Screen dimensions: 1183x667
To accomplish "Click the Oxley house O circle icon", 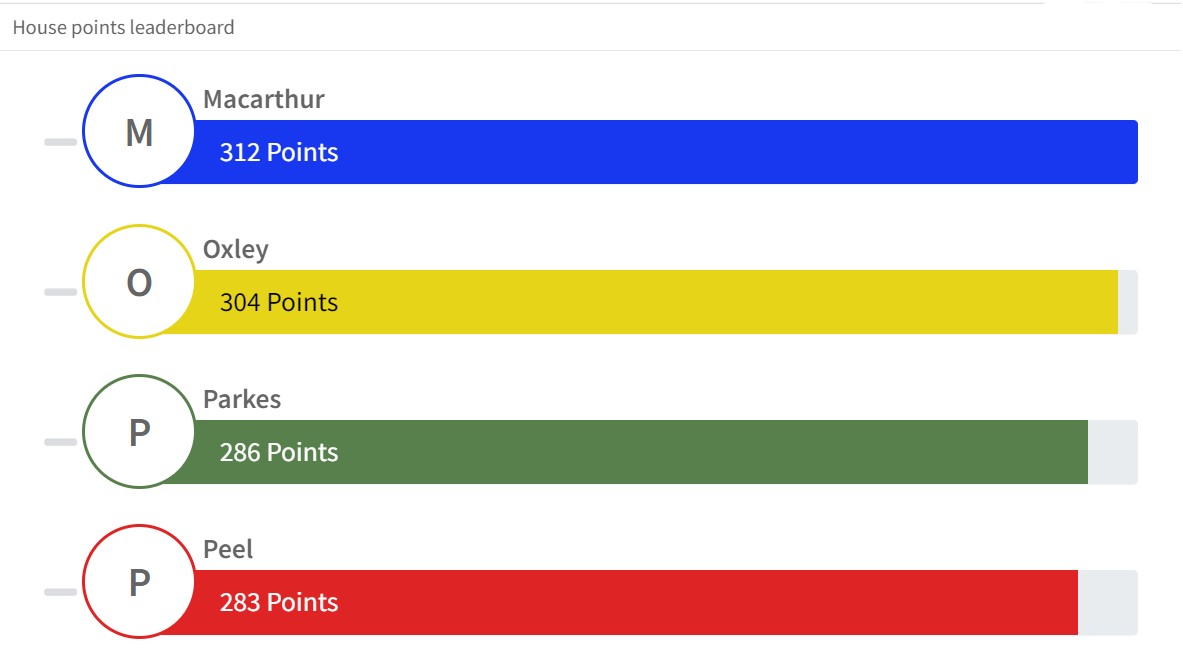I will (139, 281).
